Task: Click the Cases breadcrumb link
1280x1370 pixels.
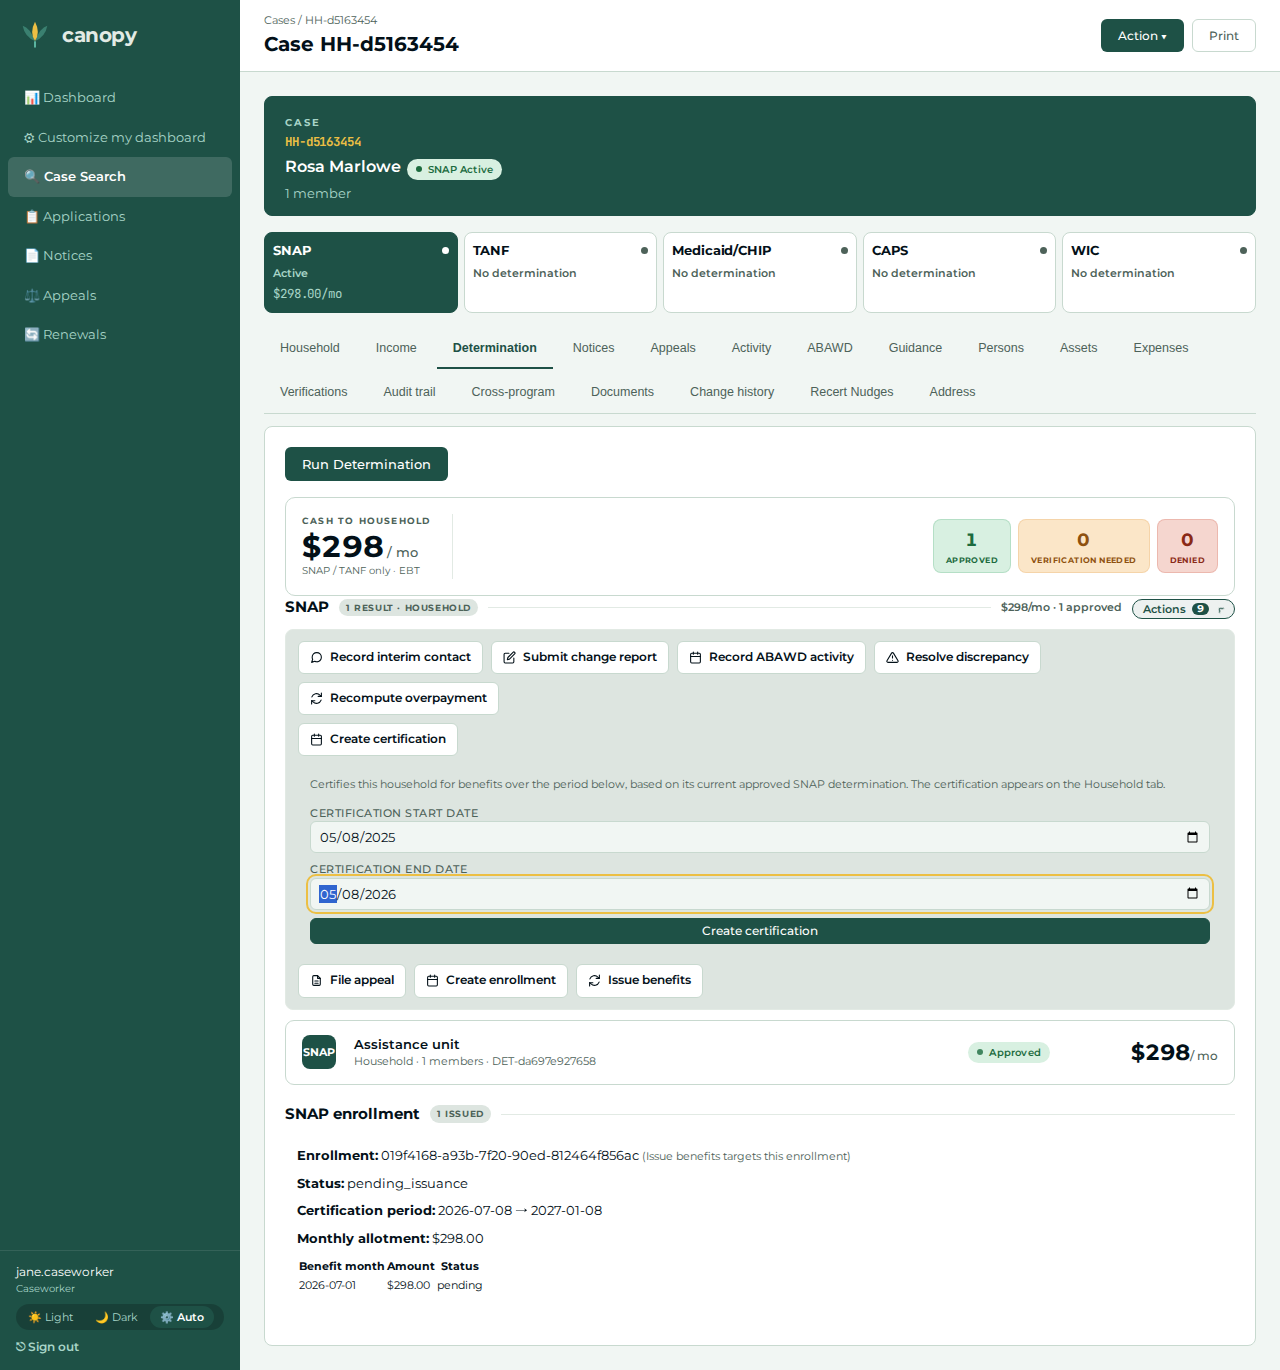Action: tap(279, 20)
